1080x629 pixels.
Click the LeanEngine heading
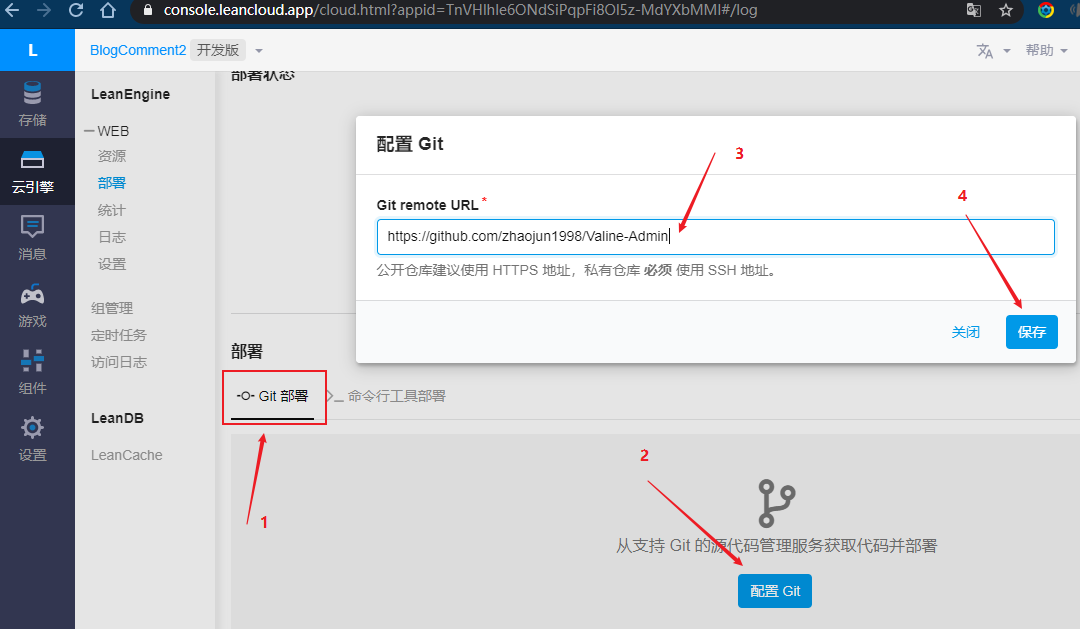coord(130,94)
